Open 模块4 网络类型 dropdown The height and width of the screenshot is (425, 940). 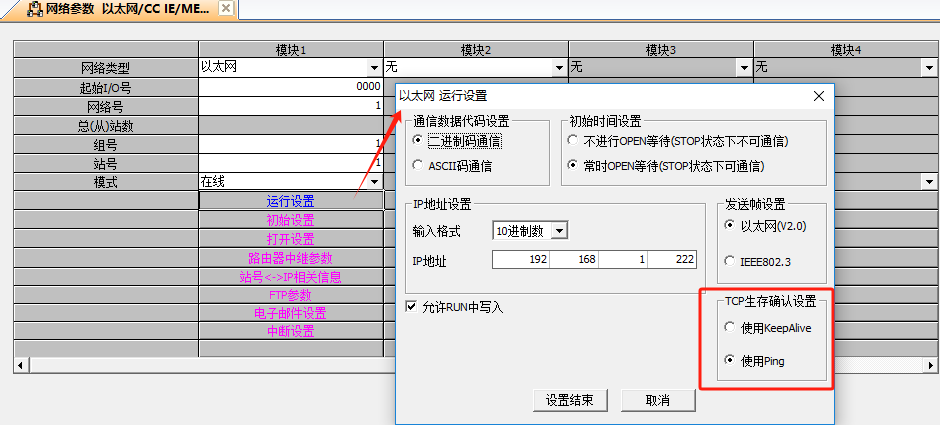[930, 68]
